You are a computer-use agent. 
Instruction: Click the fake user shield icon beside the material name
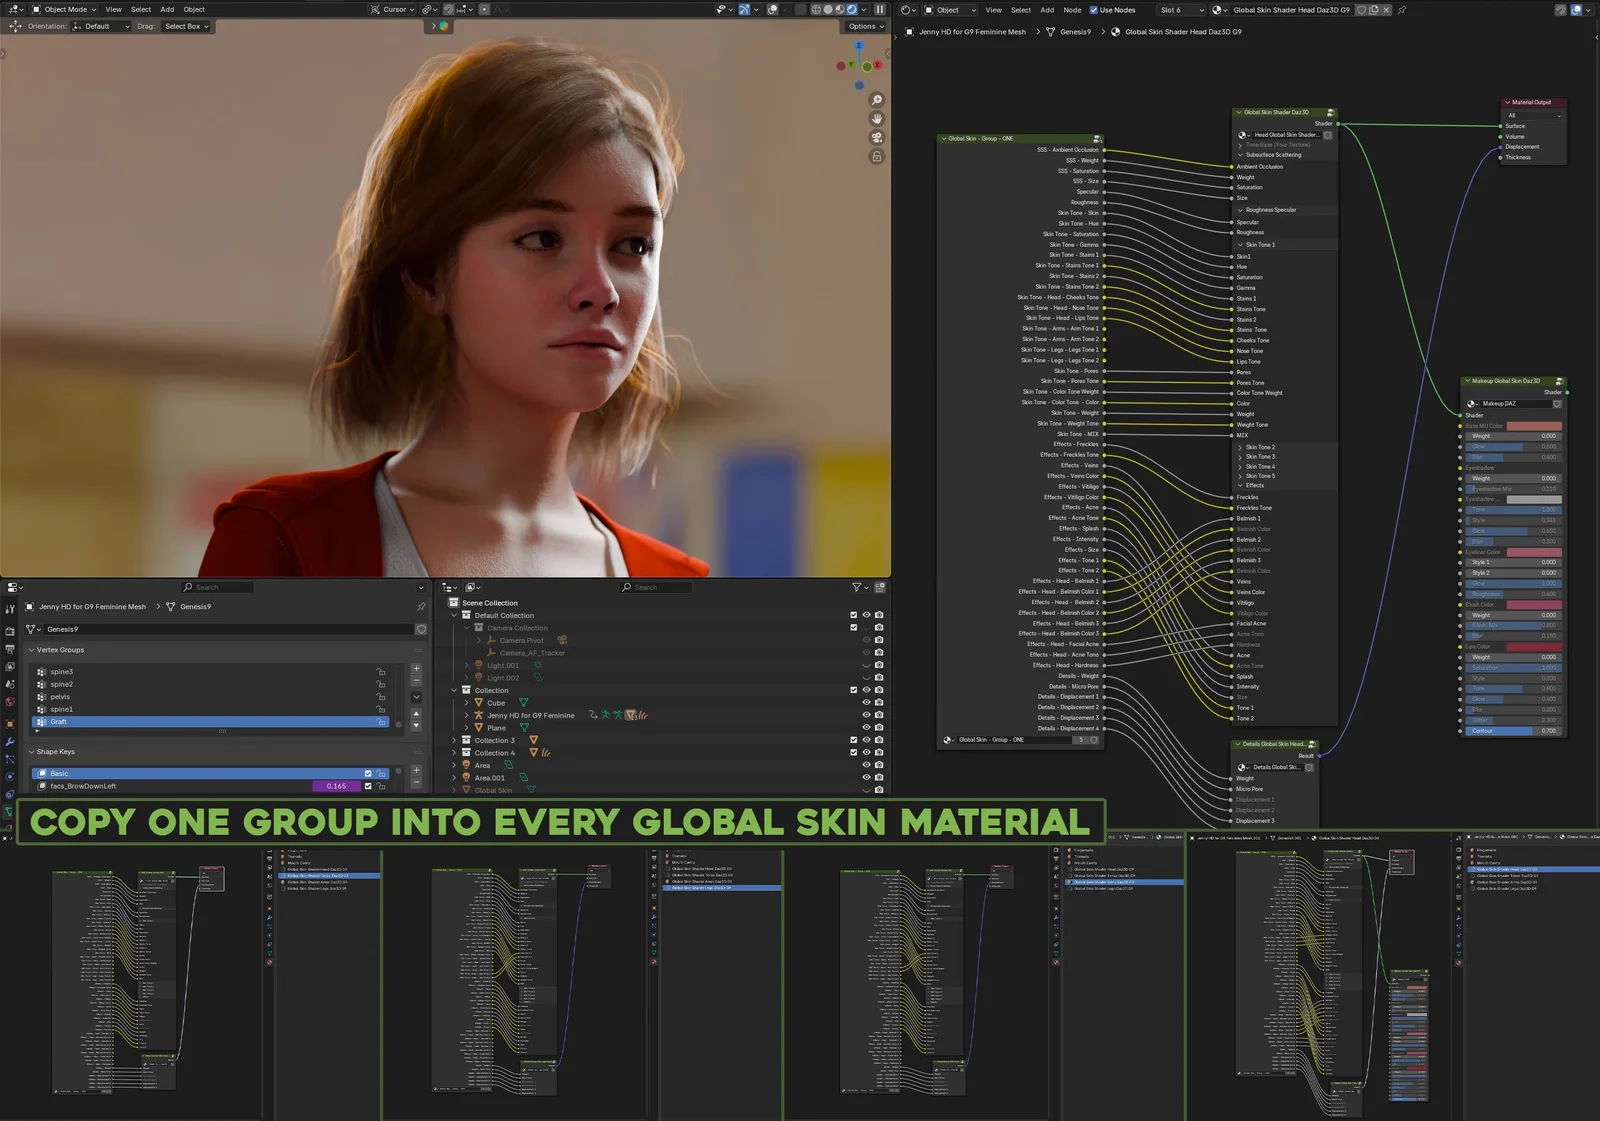point(1362,10)
